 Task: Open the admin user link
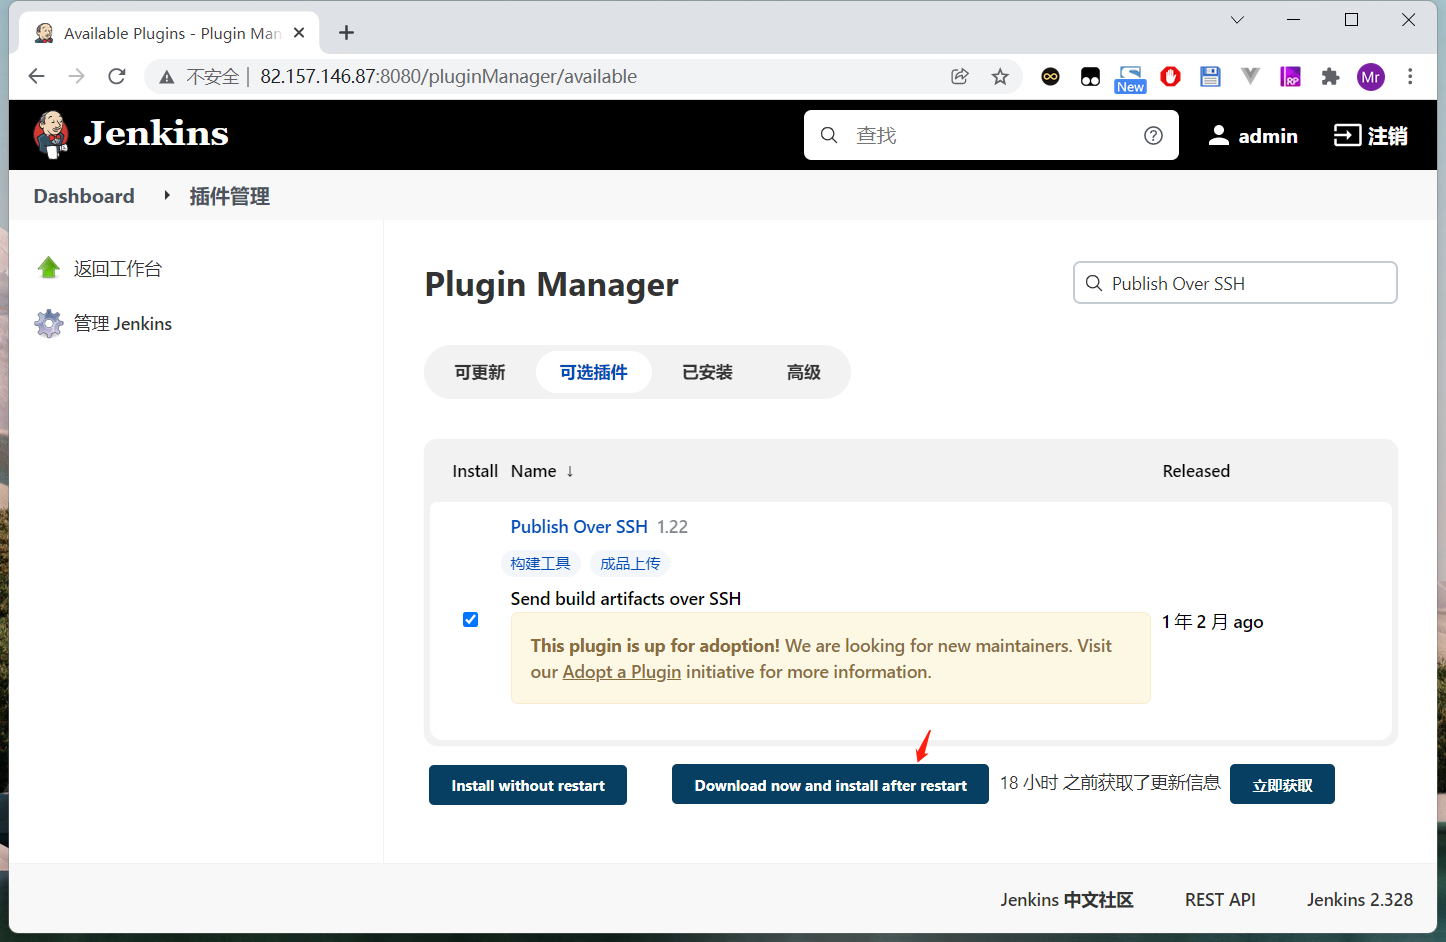coord(1268,135)
